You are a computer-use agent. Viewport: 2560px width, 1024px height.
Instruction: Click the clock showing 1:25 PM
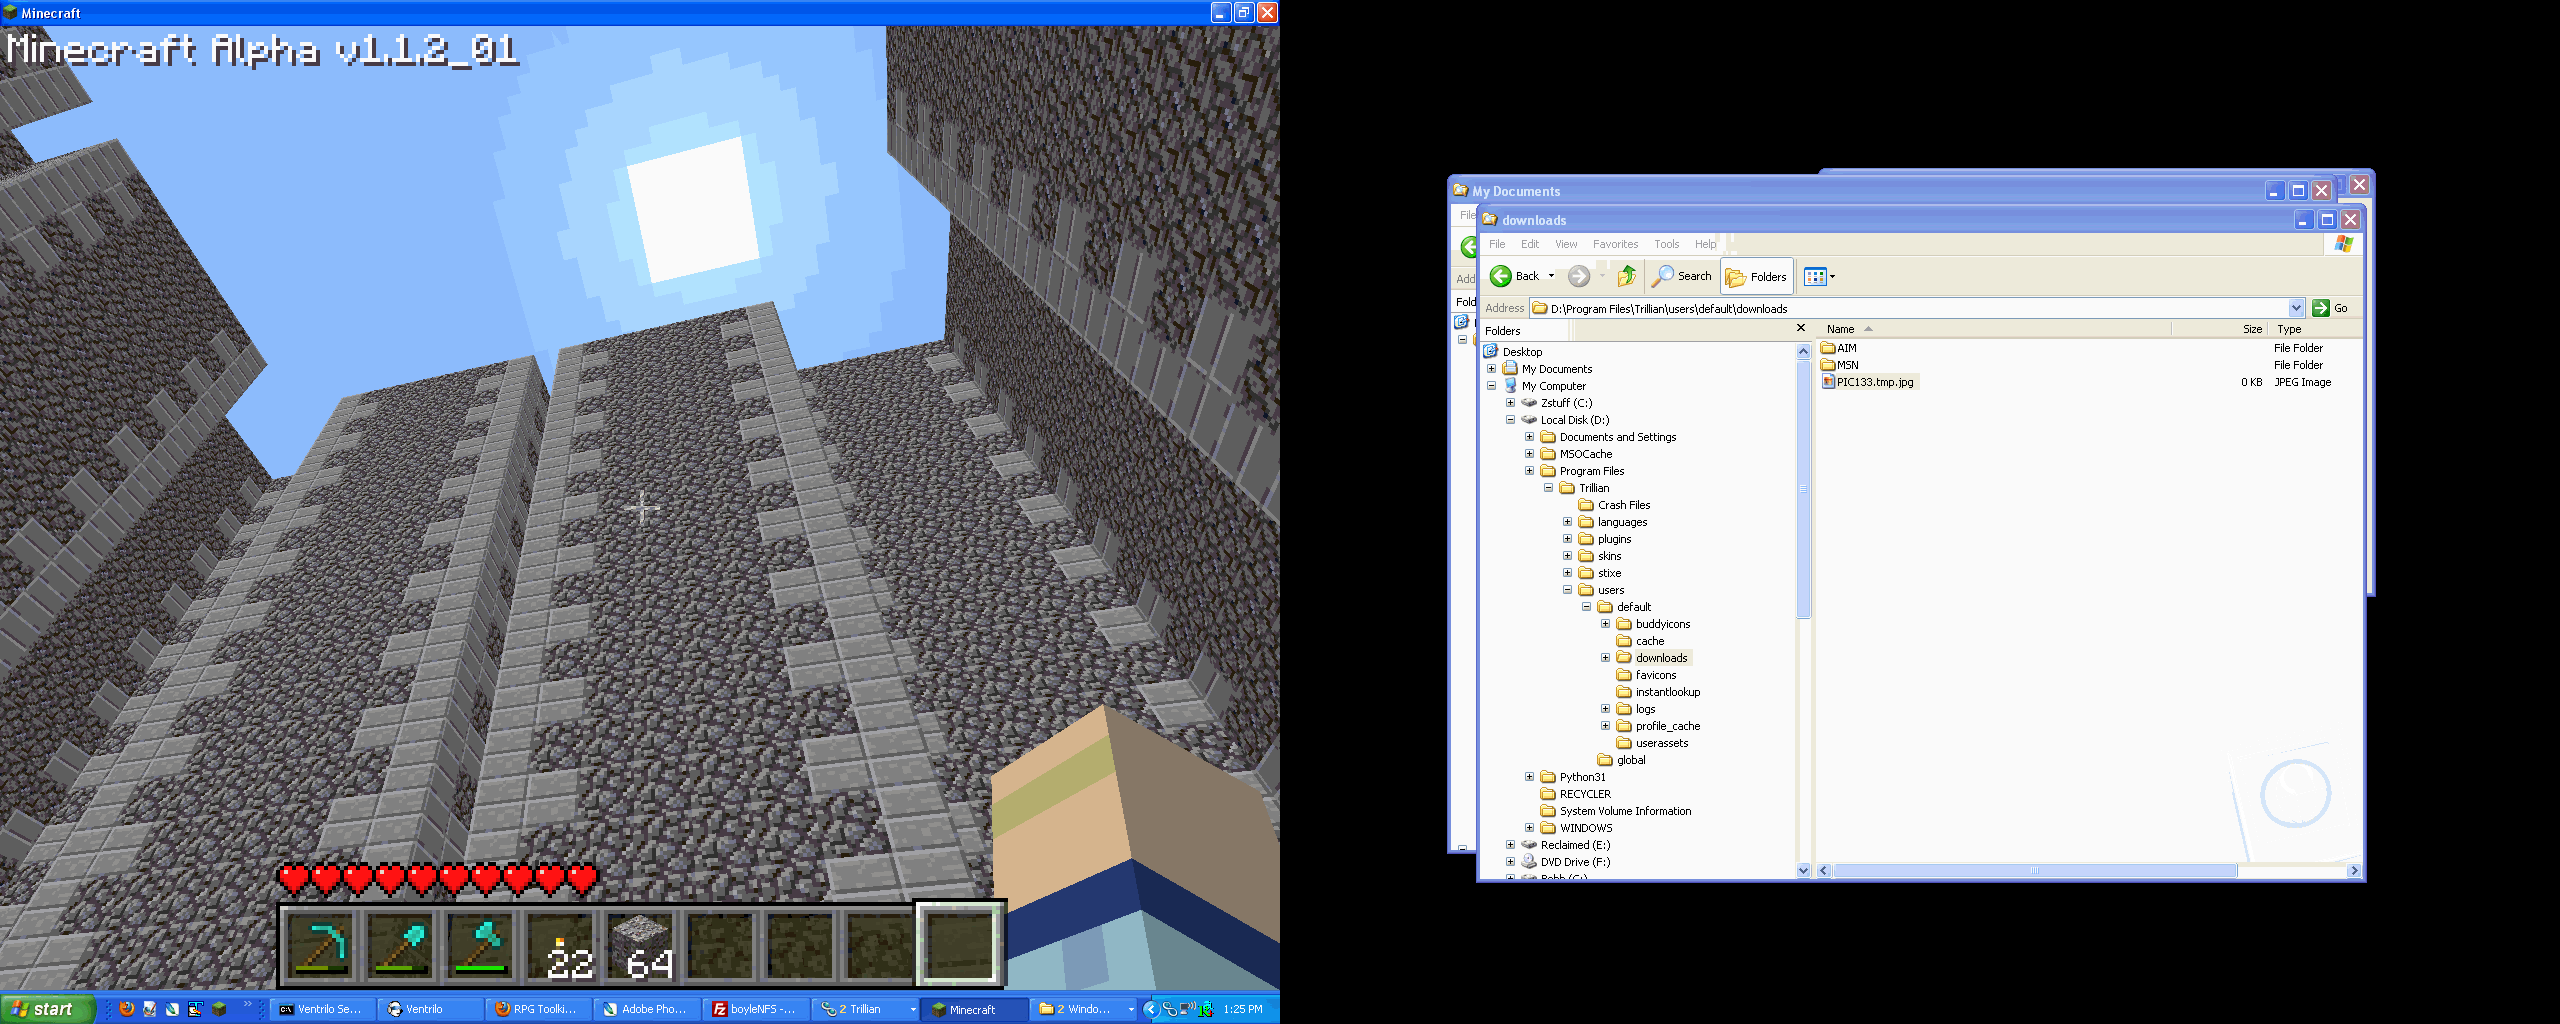click(x=1243, y=1009)
